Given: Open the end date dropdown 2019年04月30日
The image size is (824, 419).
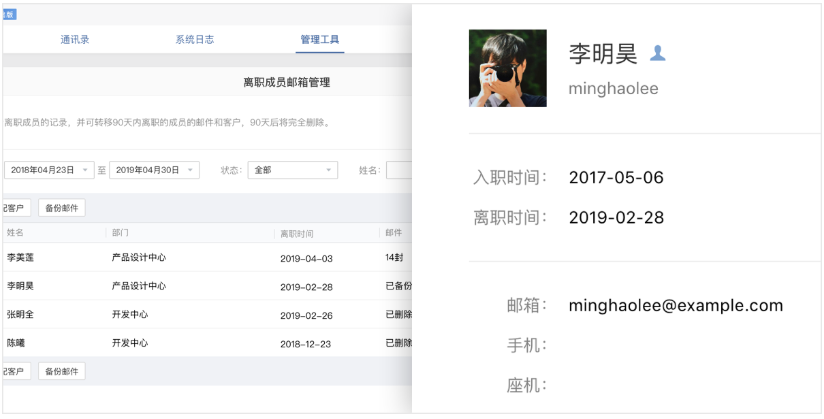Looking at the screenshot, I should coord(154,170).
